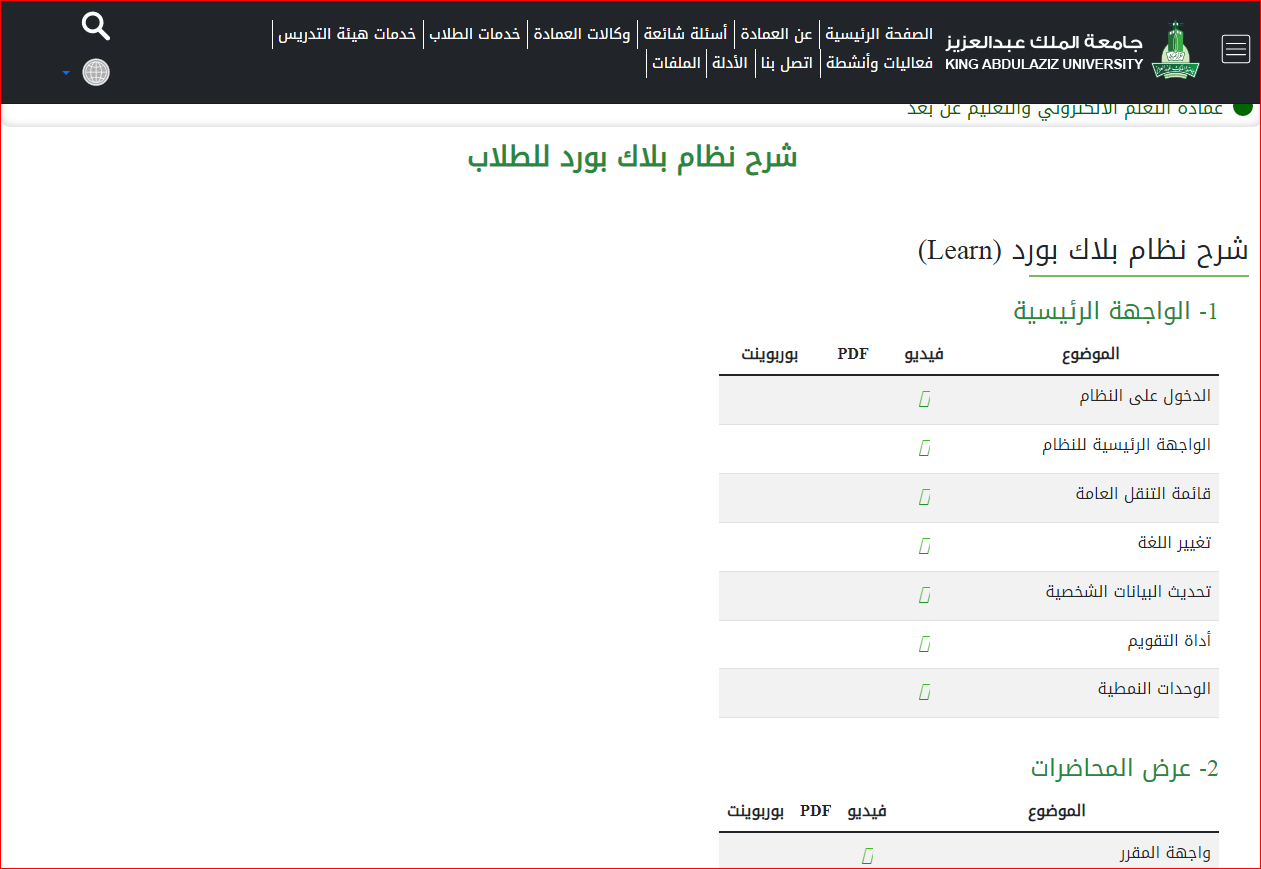This screenshot has height=869, width=1261.
Task: Click the globe language icon
Action: click(96, 73)
